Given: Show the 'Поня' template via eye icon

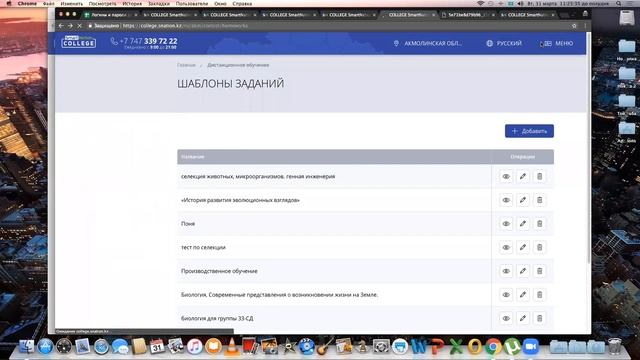Looking at the screenshot, I should pos(506,224).
